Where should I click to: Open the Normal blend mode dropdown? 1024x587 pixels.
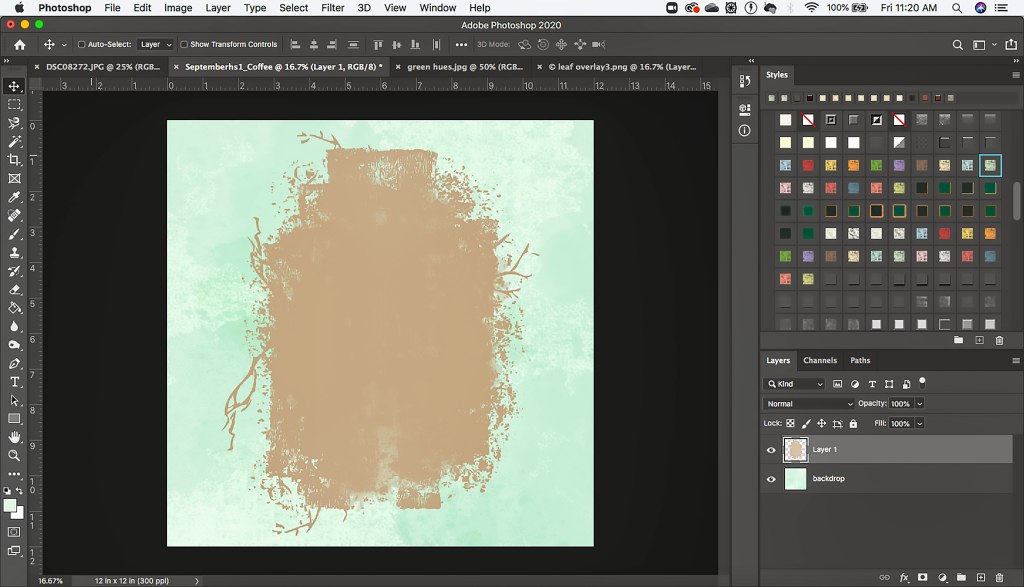click(809, 404)
